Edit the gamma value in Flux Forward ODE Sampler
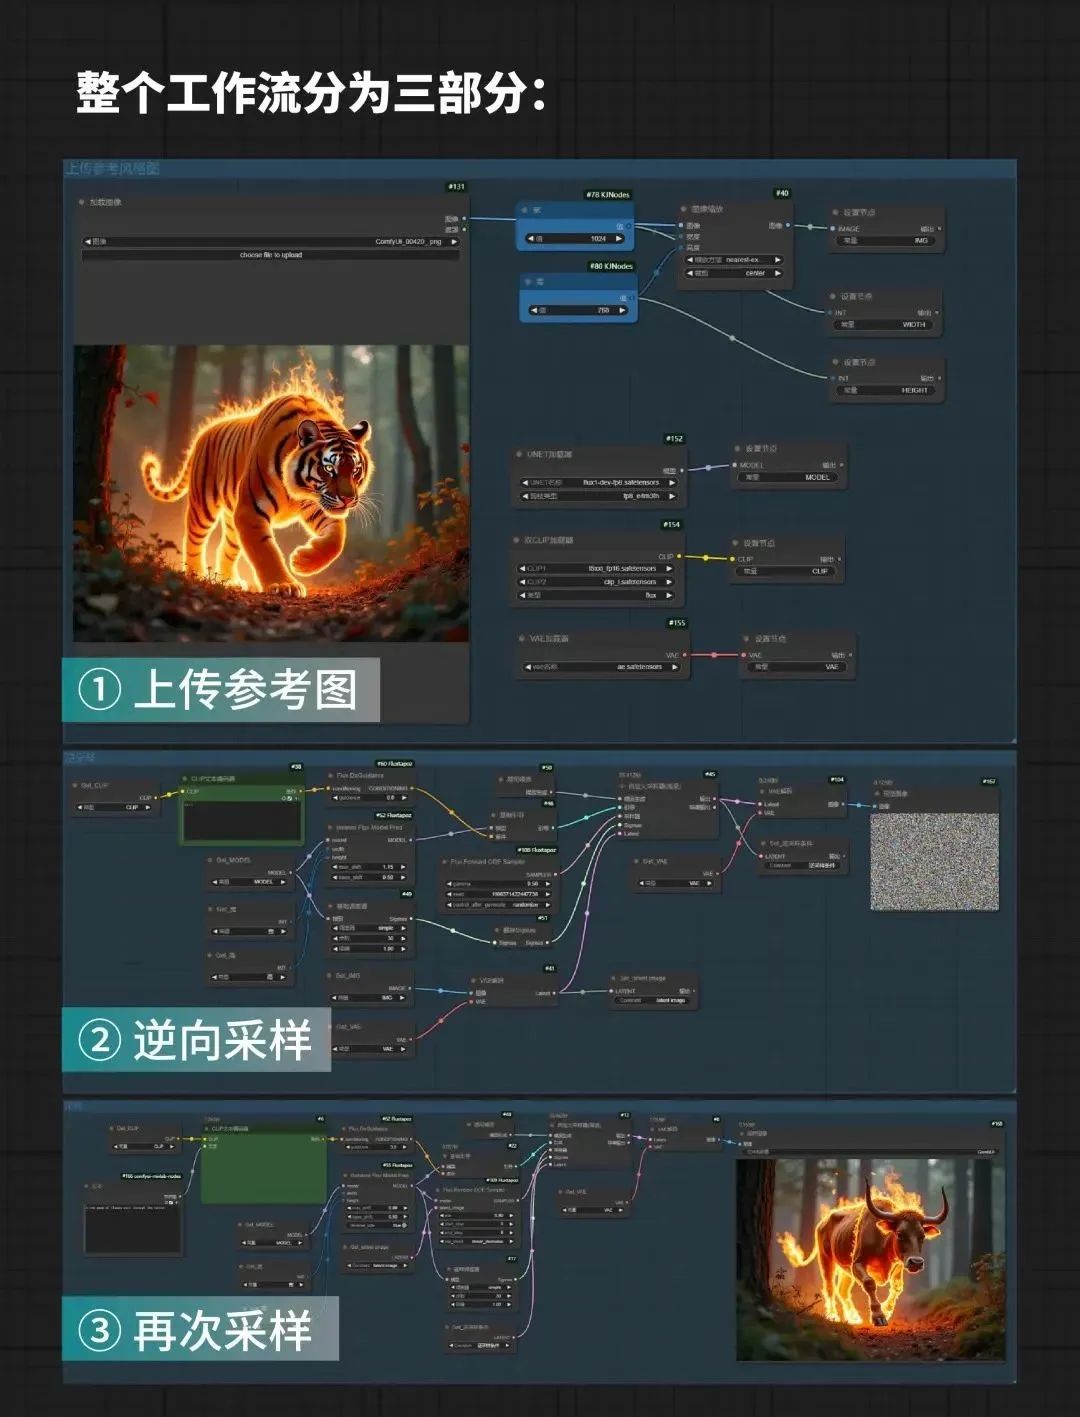This screenshot has height=1417, width=1080. [x=497, y=884]
